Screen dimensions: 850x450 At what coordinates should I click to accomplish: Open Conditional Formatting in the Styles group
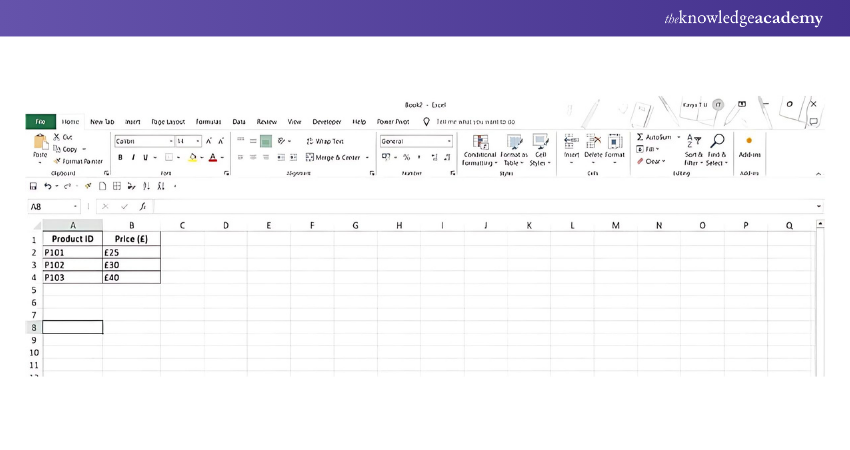480,142
